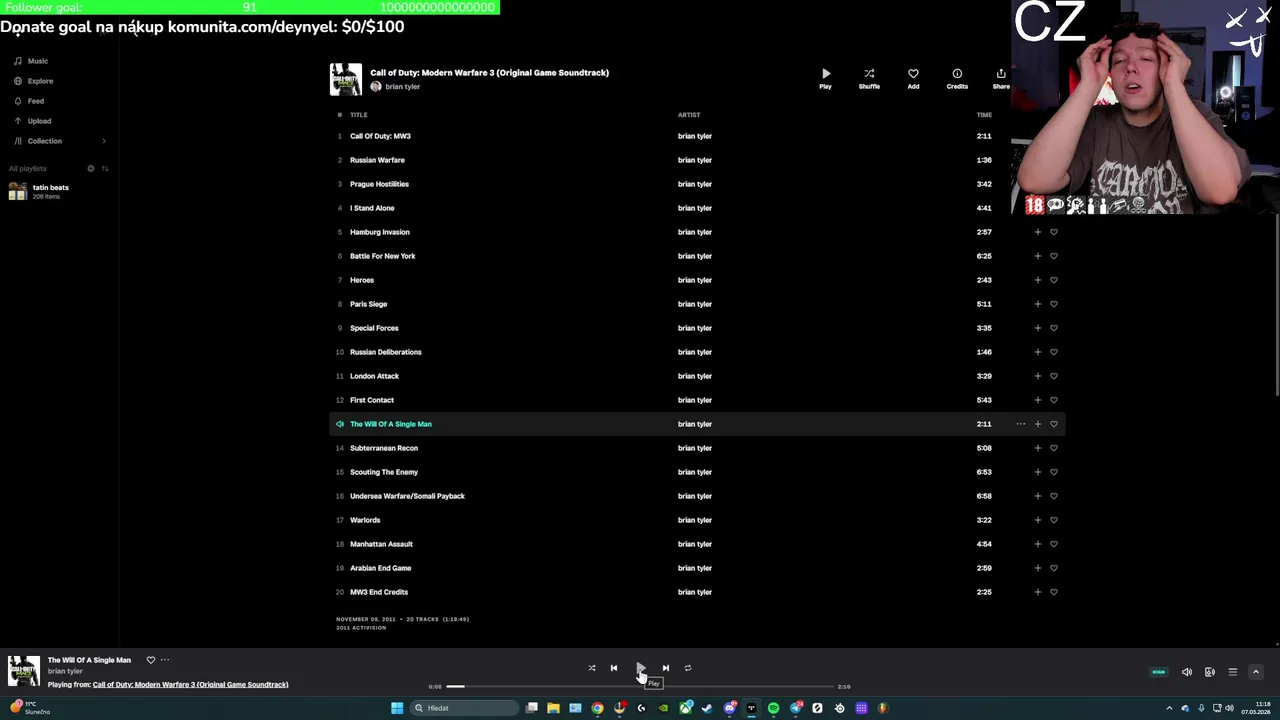Toggle shuffle in the player bar
1280x720 pixels.
[592, 668]
